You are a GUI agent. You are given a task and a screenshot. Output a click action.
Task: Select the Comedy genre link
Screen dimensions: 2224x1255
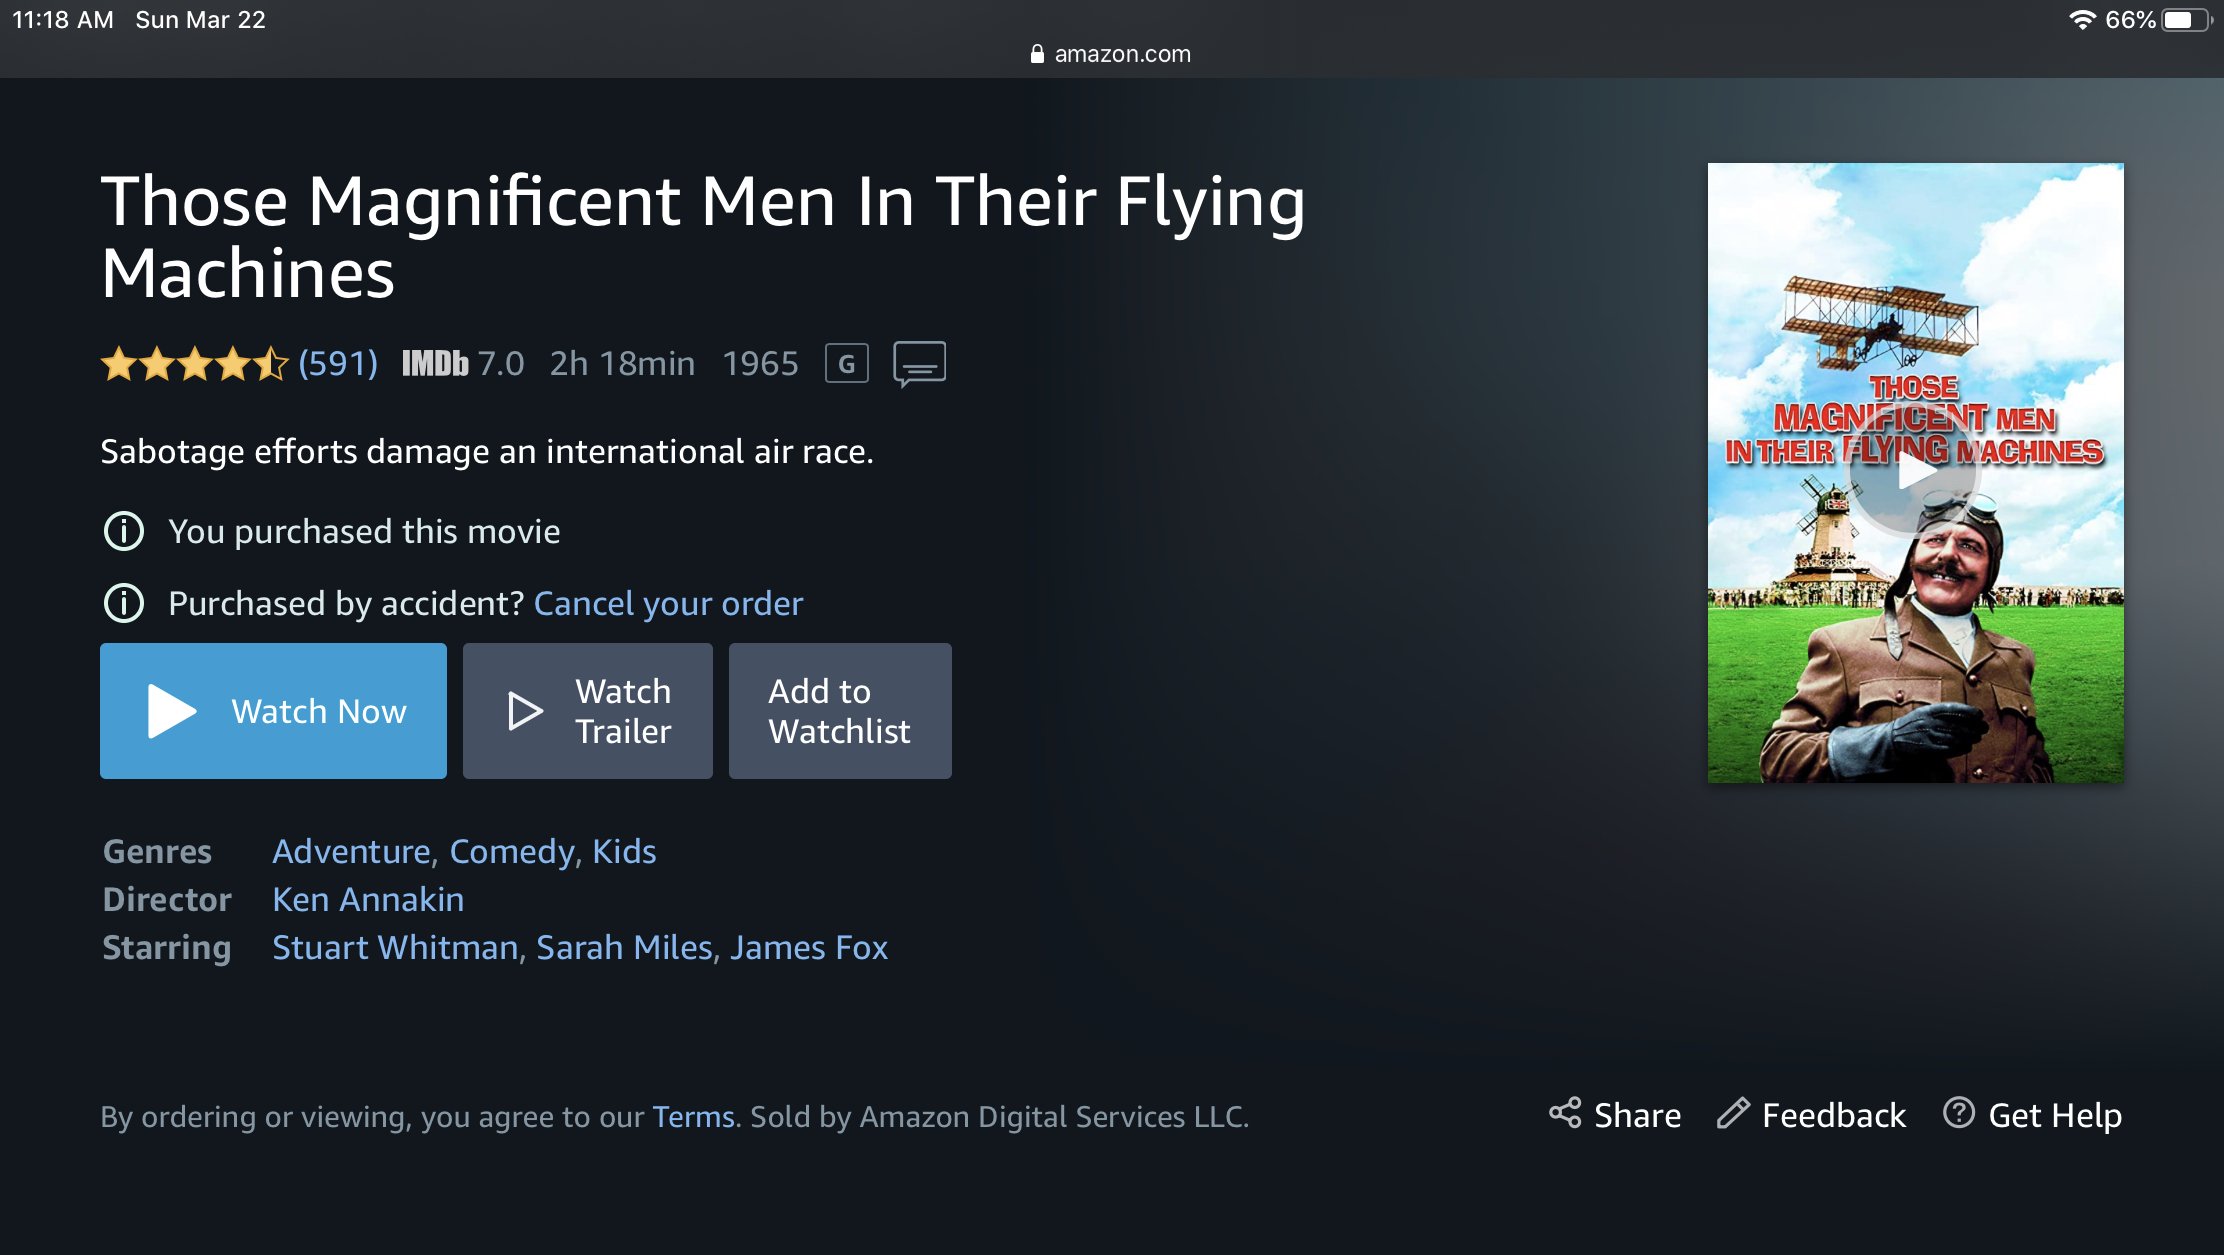512,851
